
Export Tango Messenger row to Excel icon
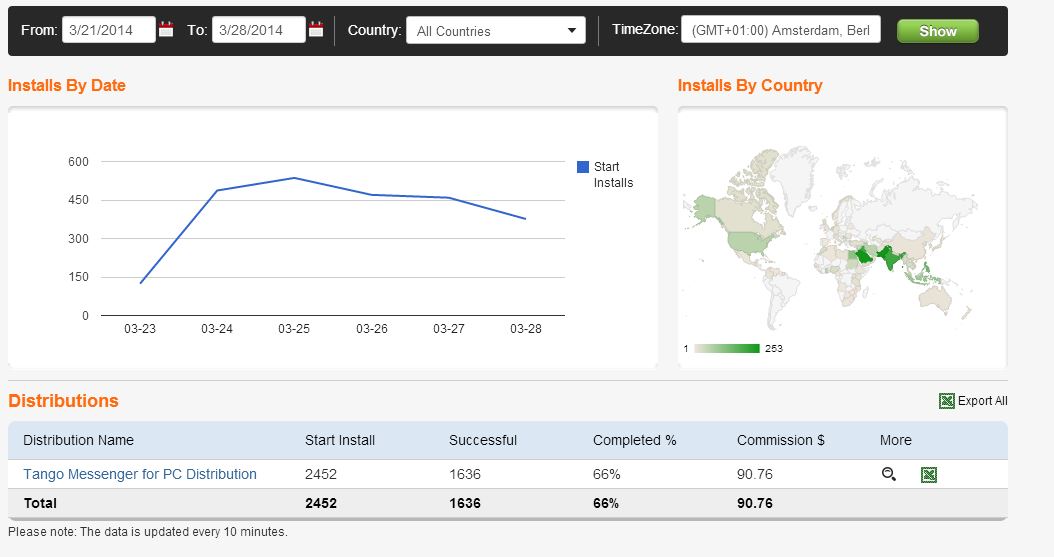coord(928,475)
